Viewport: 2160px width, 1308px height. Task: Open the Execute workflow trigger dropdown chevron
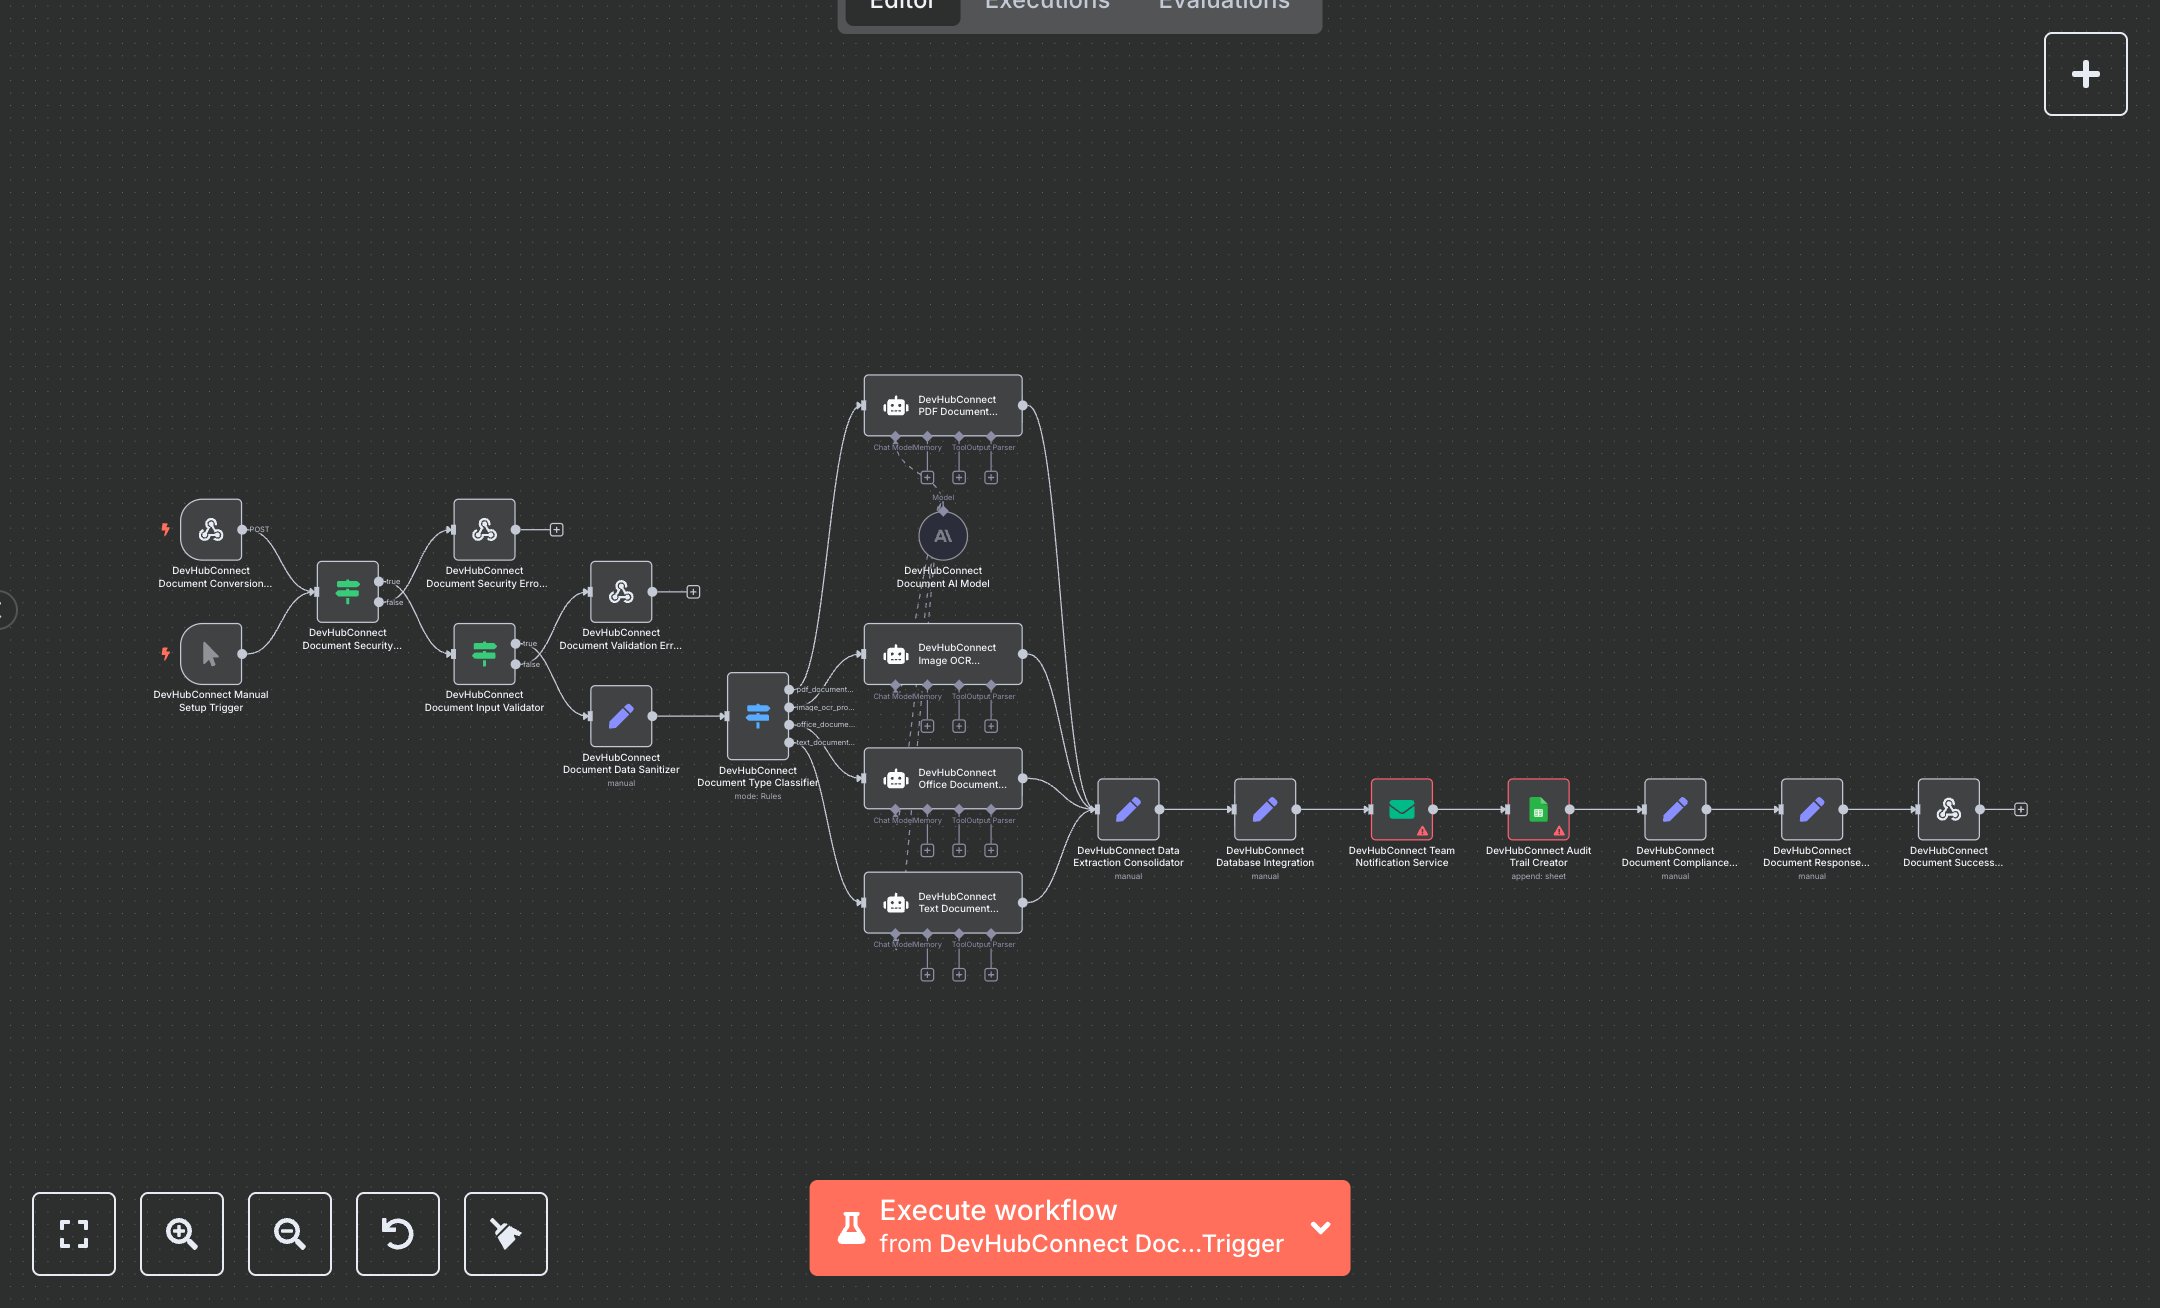[1320, 1227]
